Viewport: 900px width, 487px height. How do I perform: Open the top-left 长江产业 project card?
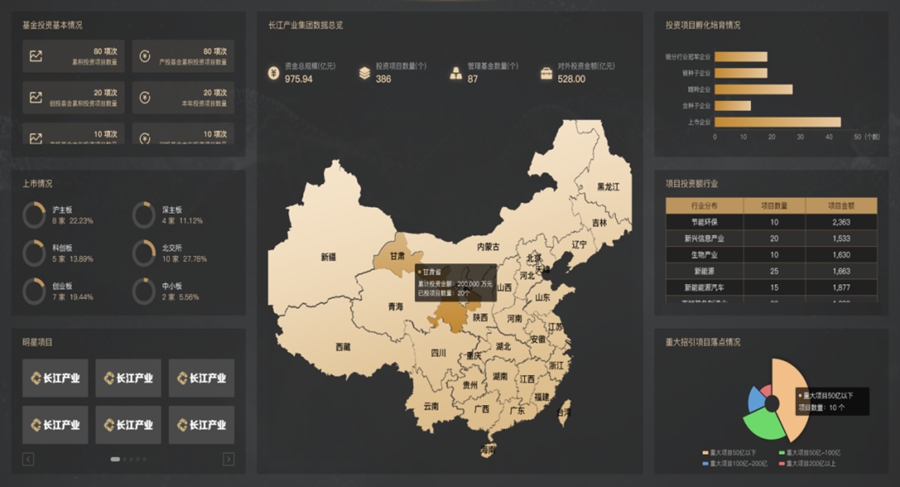pyautogui.click(x=55, y=378)
